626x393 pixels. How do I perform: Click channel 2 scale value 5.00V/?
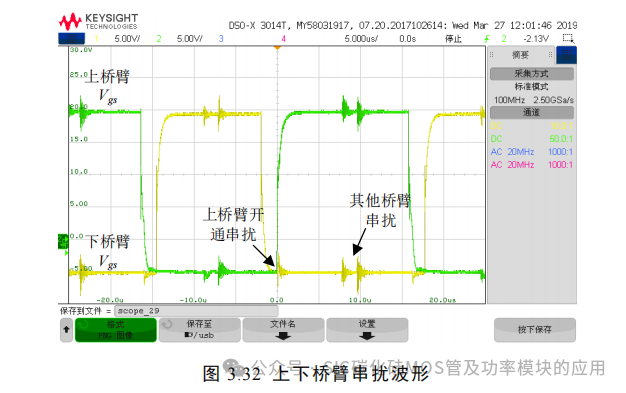pyautogui.click(x=190, y=39)
